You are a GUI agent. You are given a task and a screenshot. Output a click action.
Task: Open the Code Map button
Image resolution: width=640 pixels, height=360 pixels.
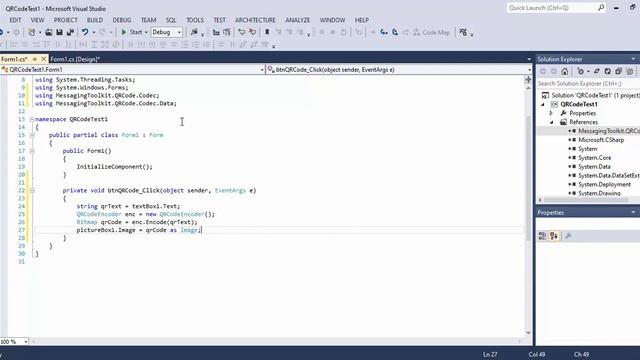pos(431,32)
